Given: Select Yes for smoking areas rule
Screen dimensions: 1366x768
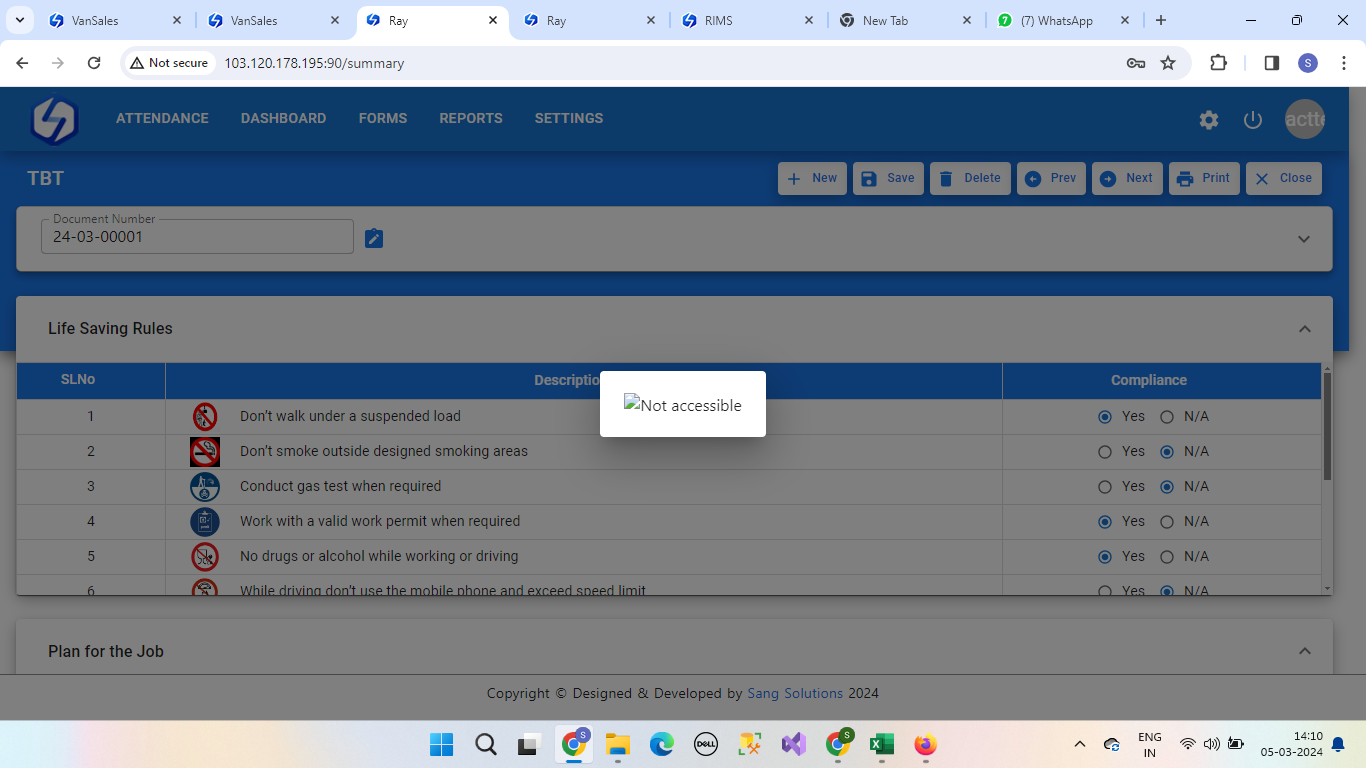Looking at the screenshot, I should 1105,452.
